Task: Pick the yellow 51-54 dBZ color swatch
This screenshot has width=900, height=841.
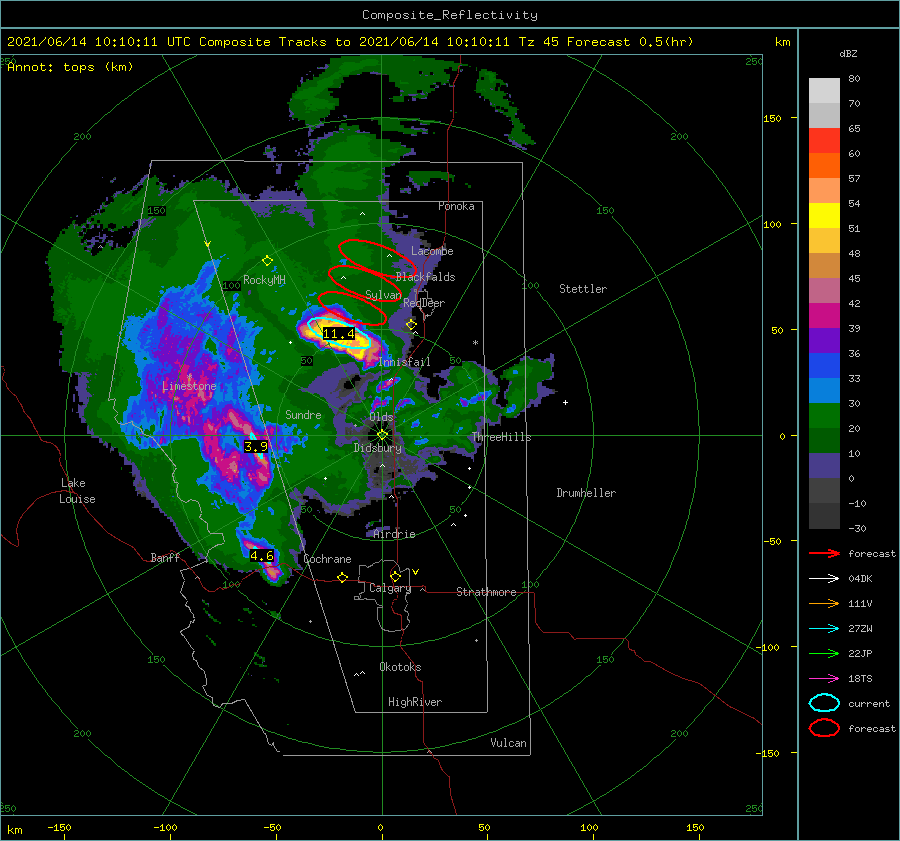Action: (824, 216)
